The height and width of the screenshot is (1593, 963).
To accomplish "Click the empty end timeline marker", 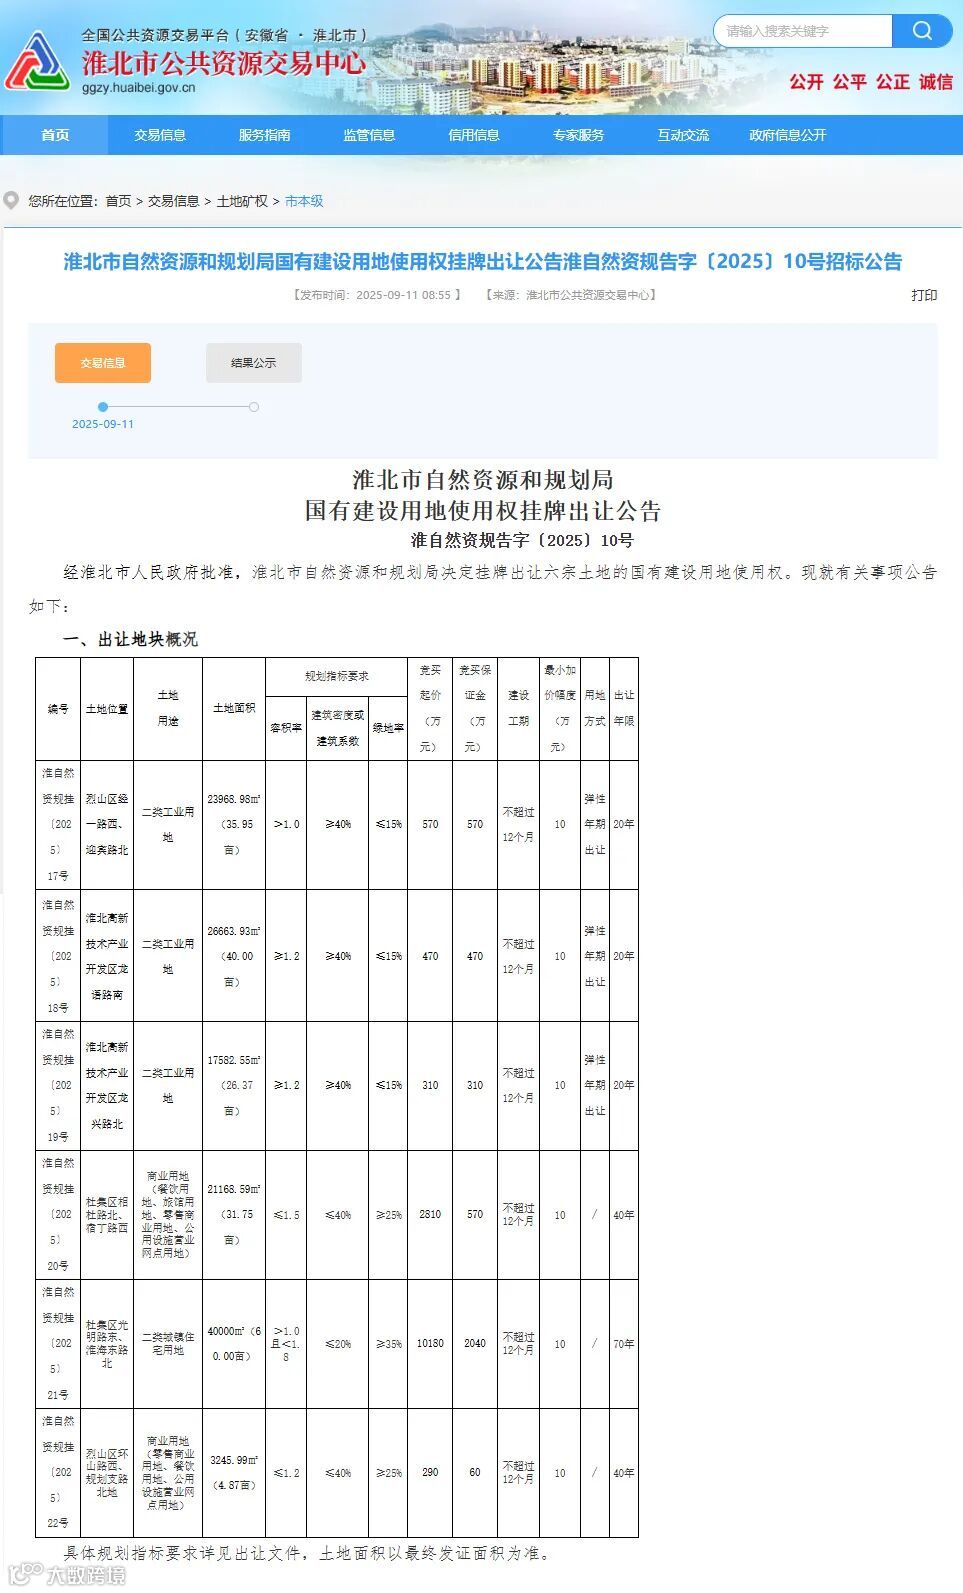I will pos(254,407).
